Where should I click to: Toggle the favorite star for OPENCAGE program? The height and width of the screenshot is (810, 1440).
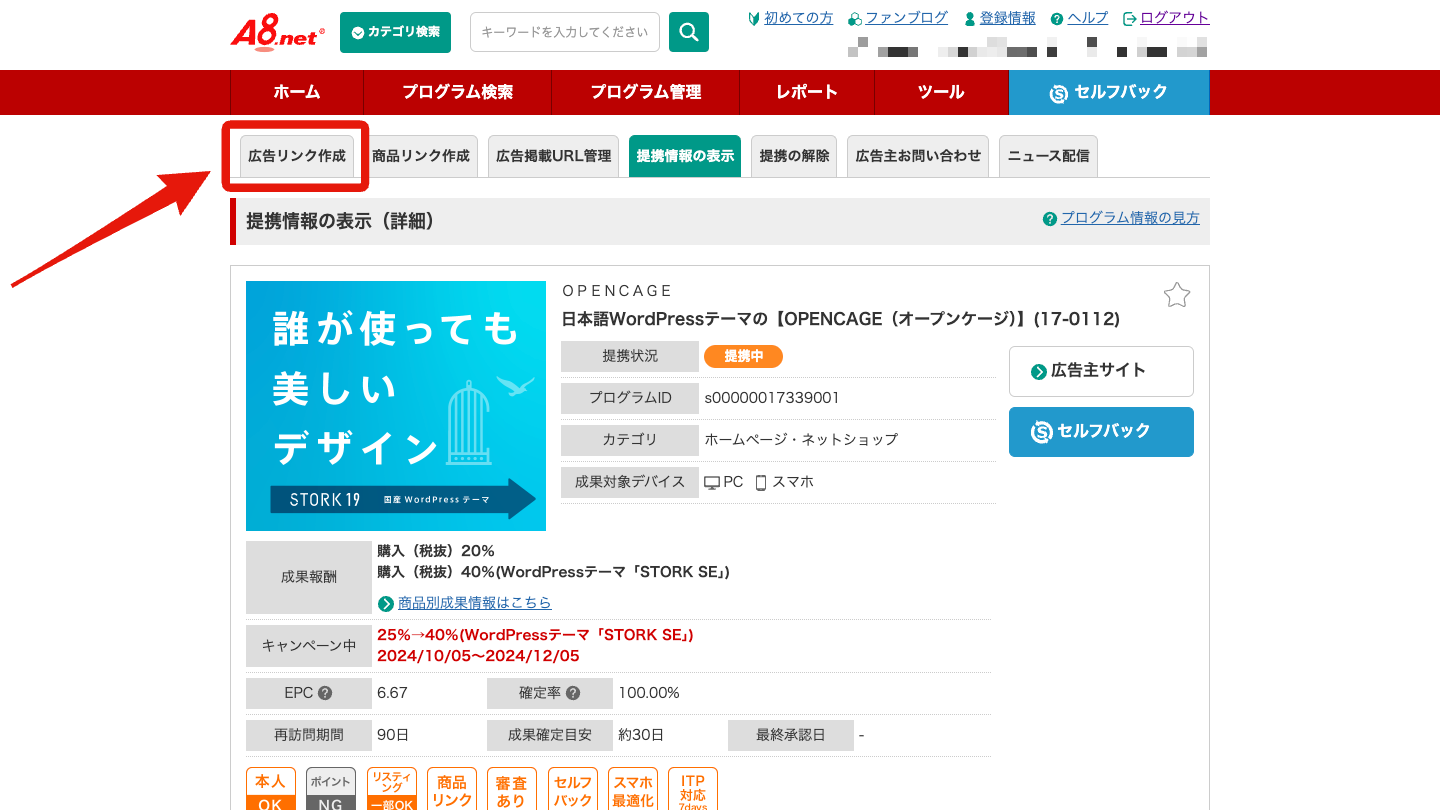1177,295
